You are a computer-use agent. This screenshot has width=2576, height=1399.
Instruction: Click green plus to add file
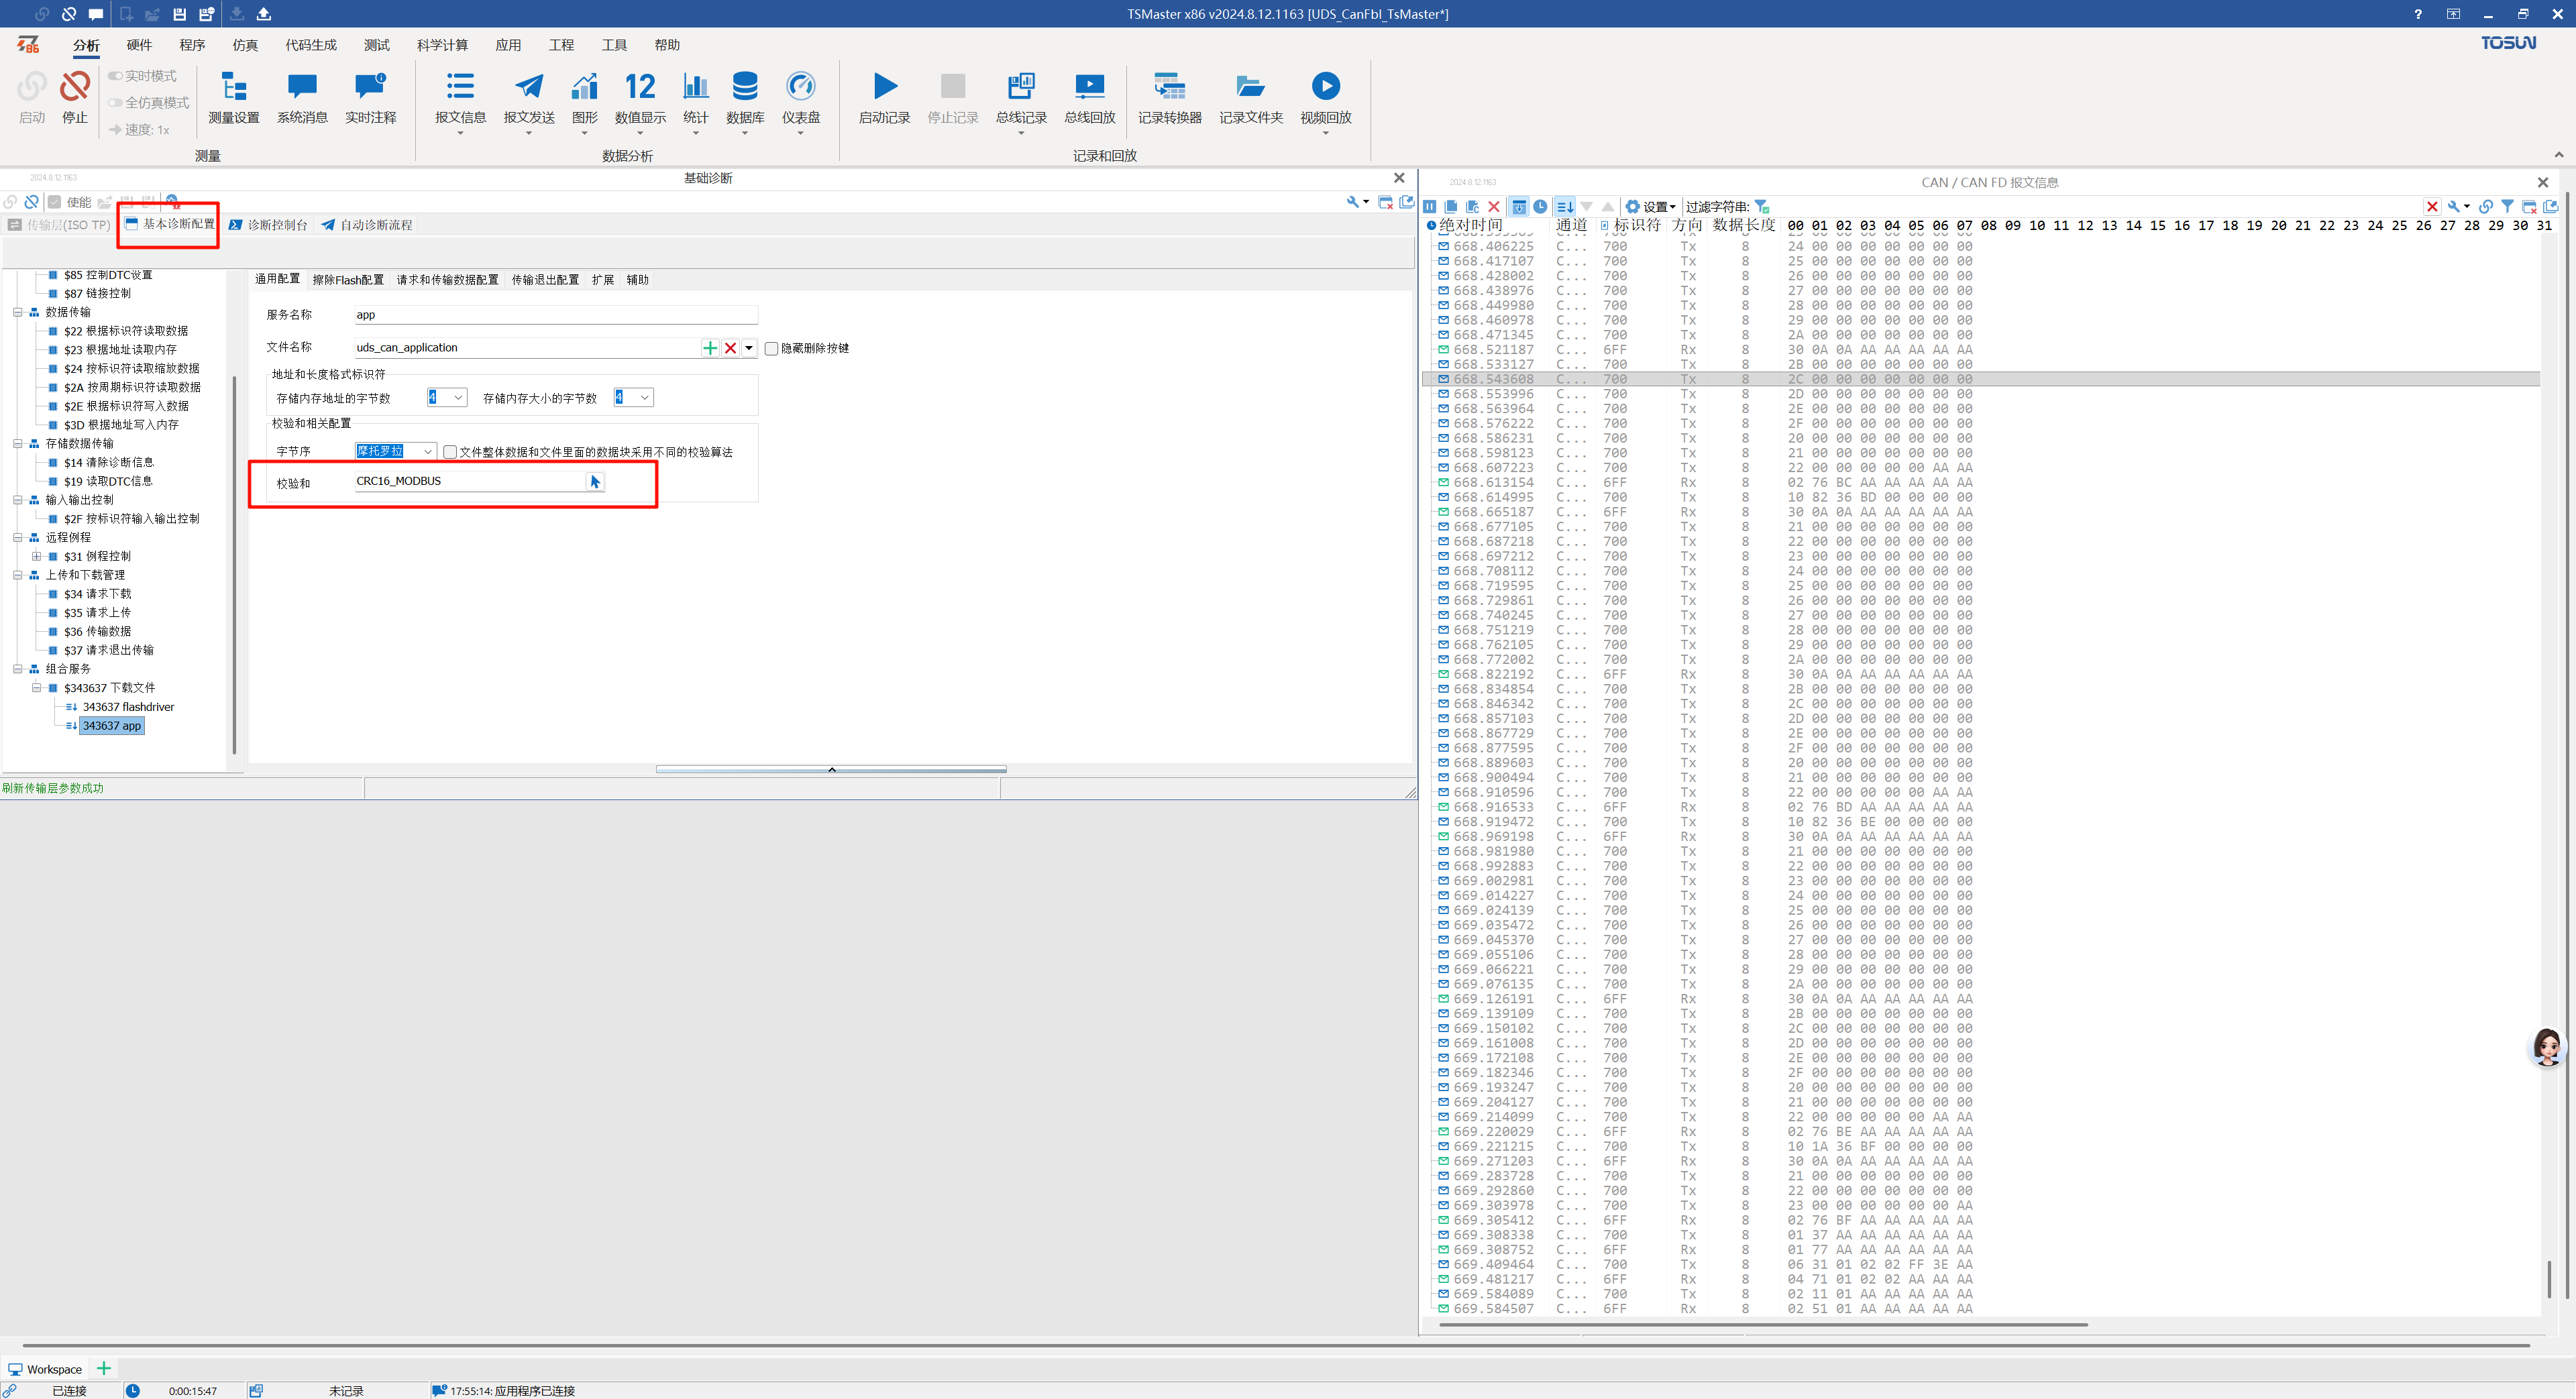pyautogui.click(x=710, y=348)
